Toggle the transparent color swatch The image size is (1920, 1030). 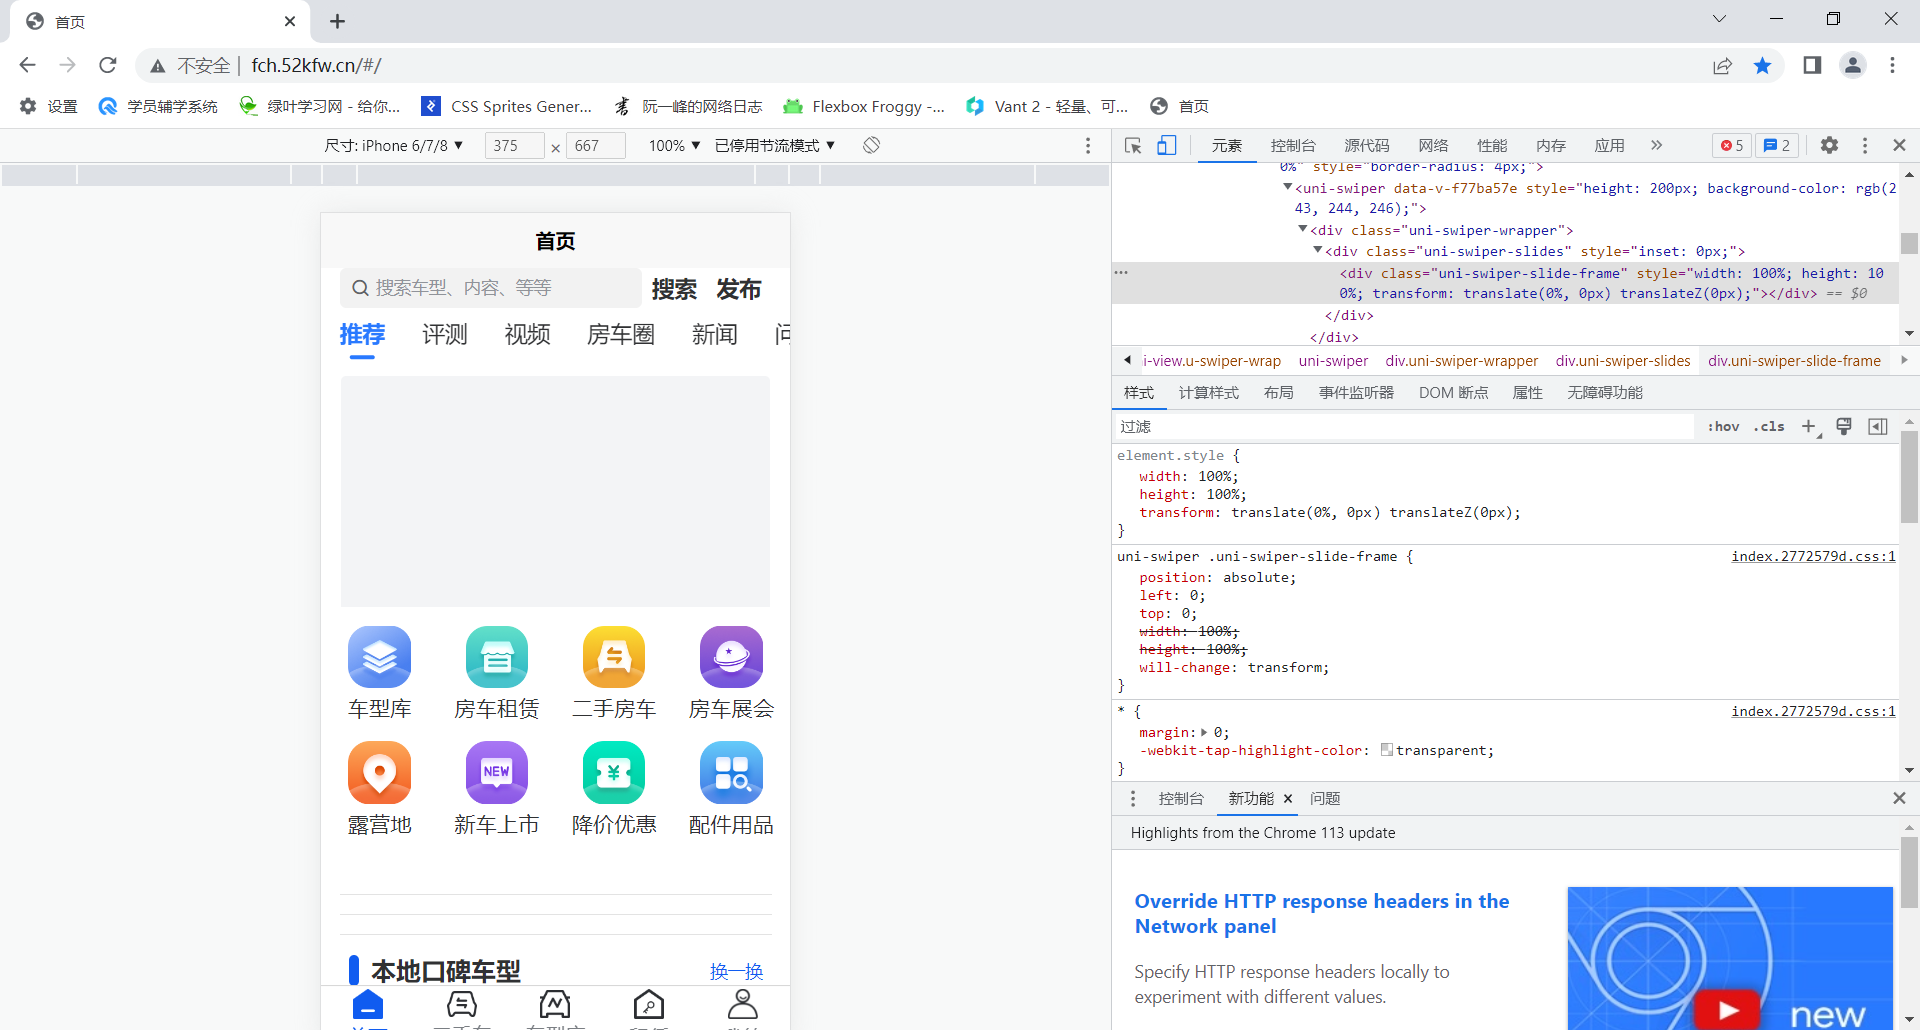(1387, 750)
